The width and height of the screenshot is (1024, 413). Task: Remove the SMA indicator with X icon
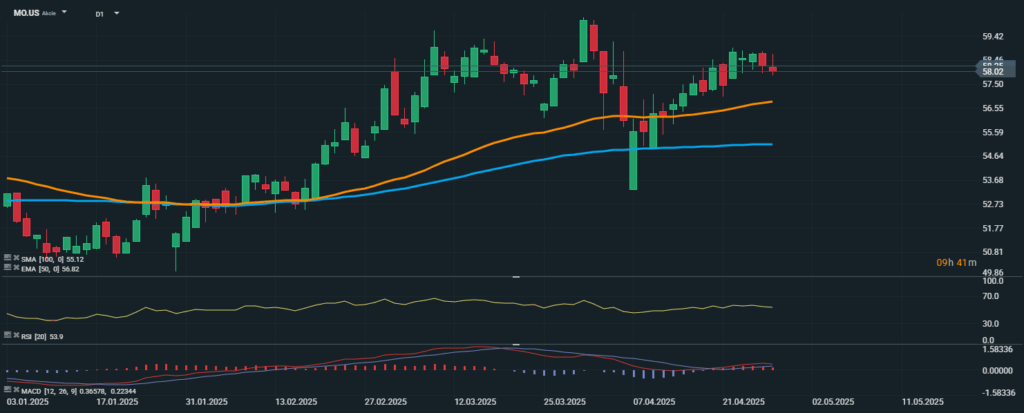(x=14, y=259)
